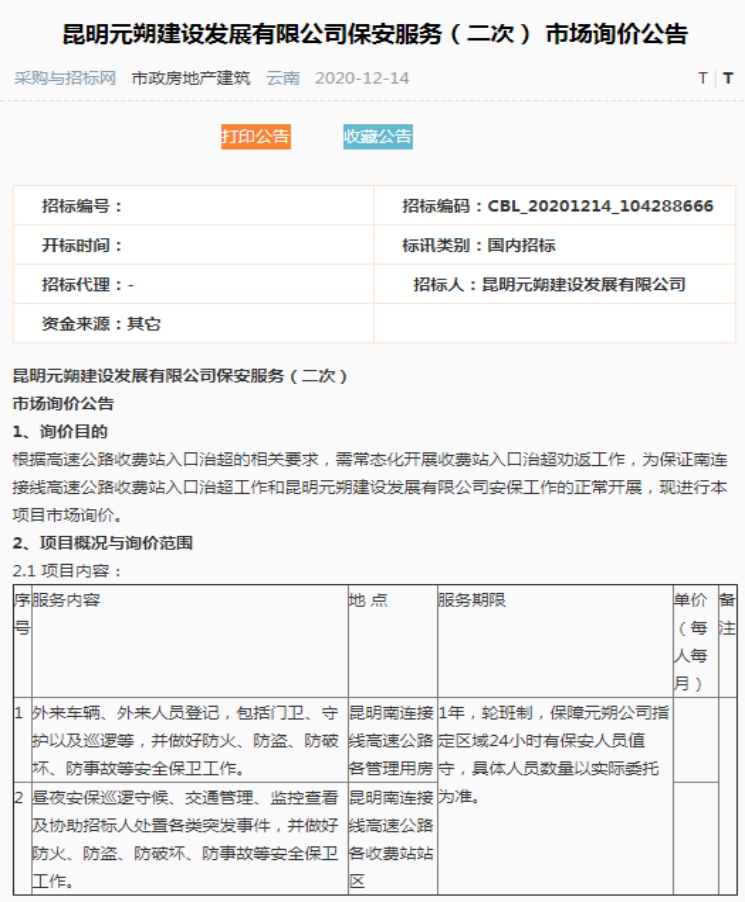Click the large bold T font size icon
745x902 pixels.
[728, 78]
